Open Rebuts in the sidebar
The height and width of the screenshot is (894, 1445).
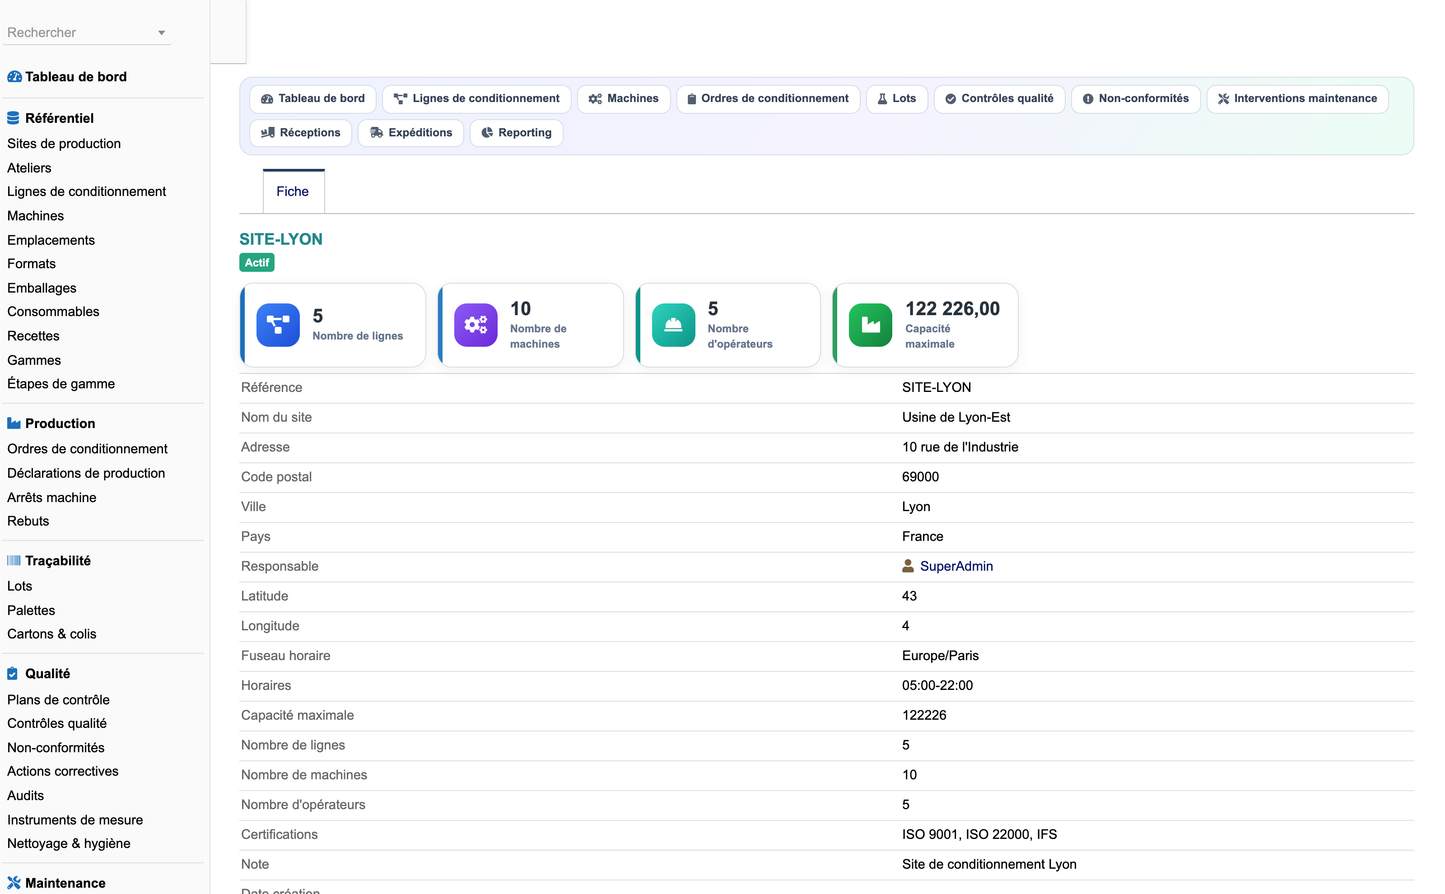(x=28, y=521)
